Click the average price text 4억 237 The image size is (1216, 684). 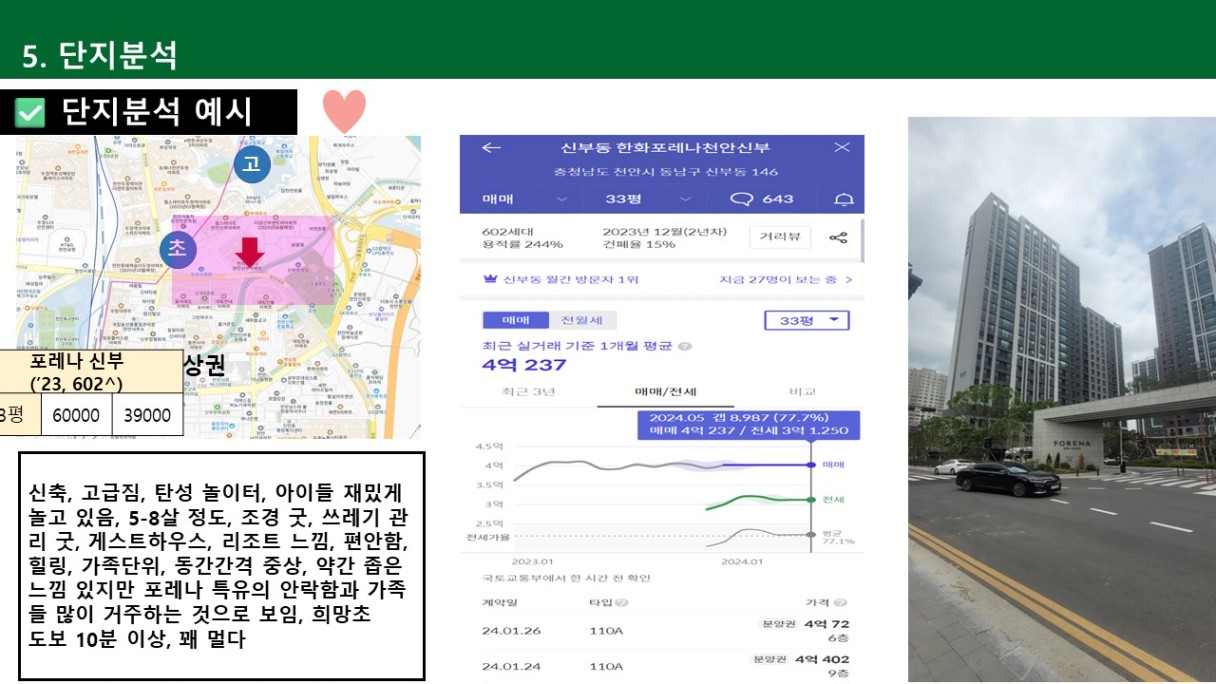point(524,364)
